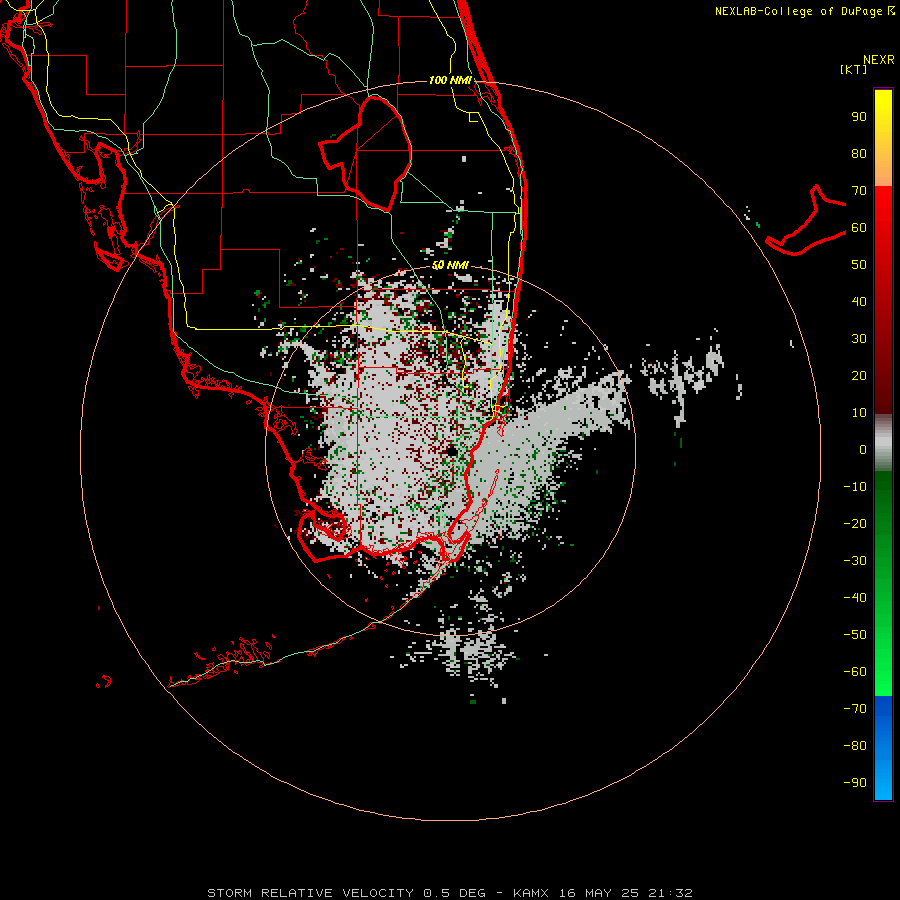Click the -30 value on the velocity scale
The width and height of the screenshot is (900, 900).
[855, 561]
